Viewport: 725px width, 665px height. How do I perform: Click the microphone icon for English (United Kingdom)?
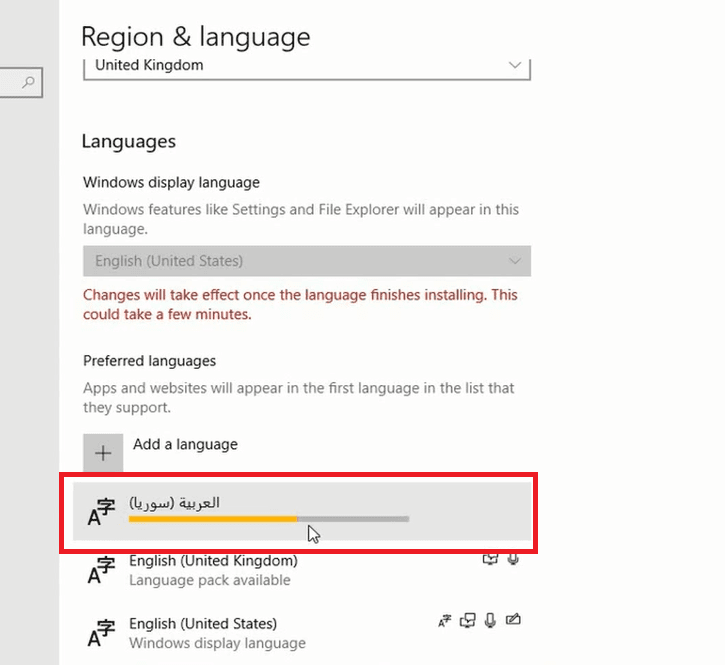(x=513, y=560)
